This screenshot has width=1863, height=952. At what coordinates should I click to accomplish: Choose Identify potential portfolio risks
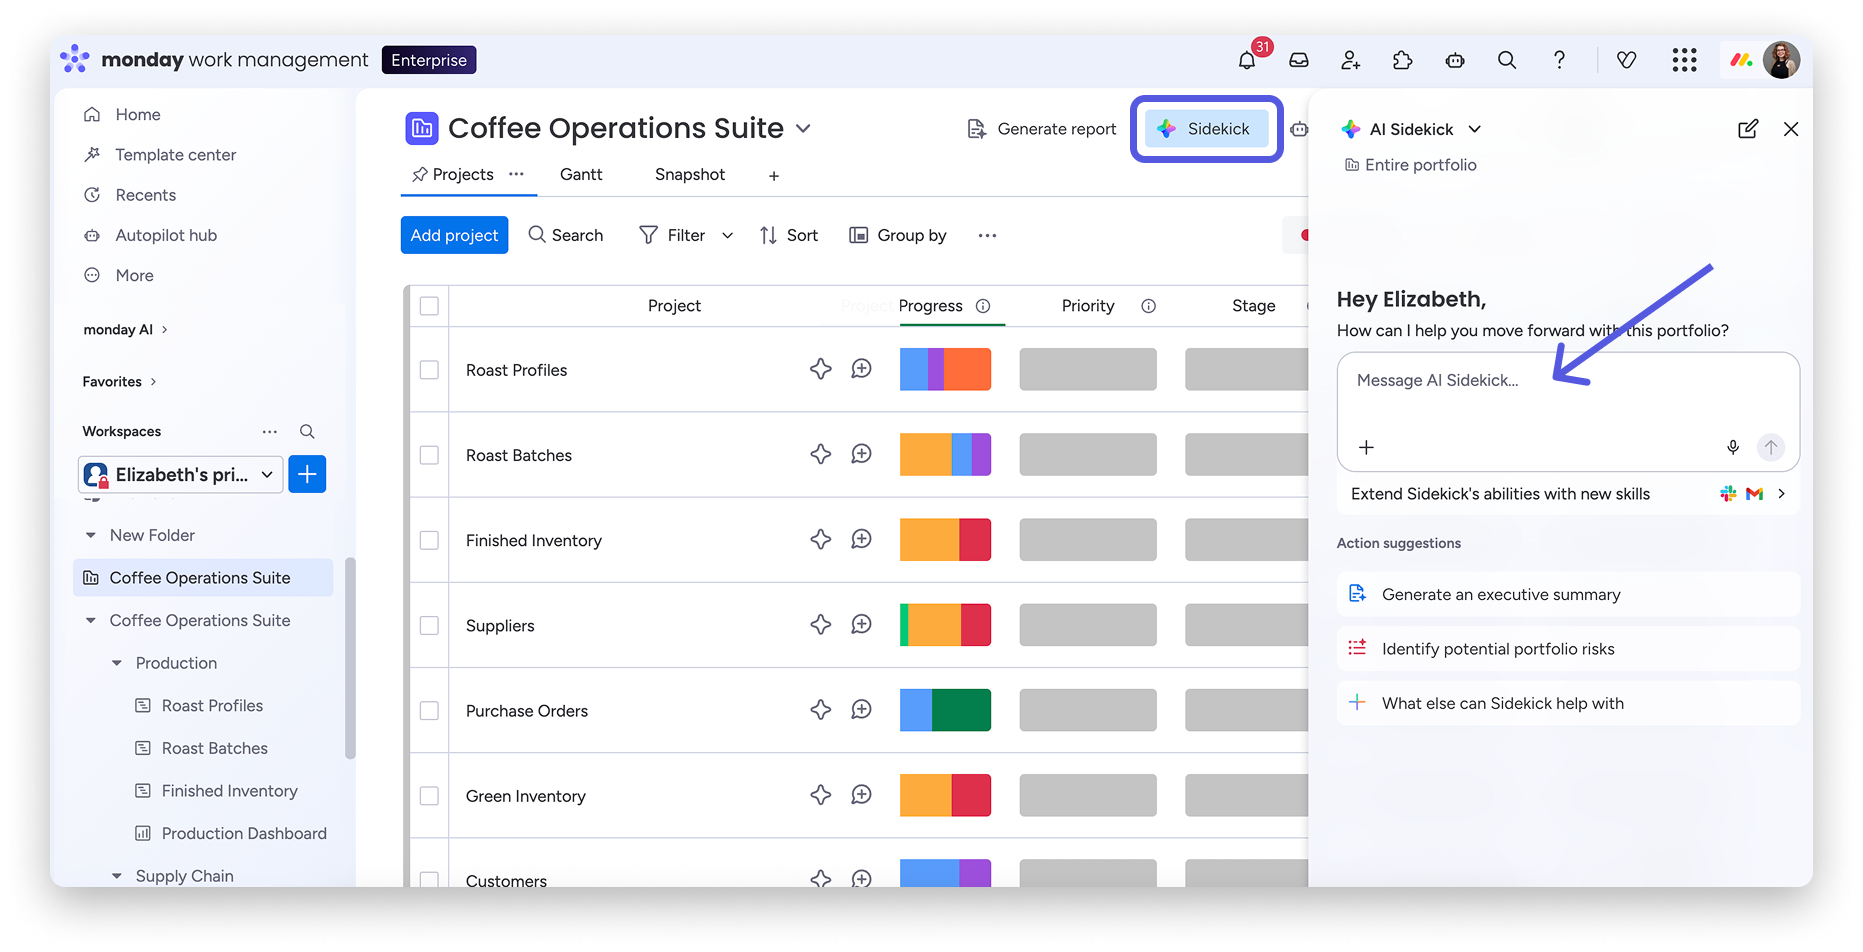click(1568, 649)
